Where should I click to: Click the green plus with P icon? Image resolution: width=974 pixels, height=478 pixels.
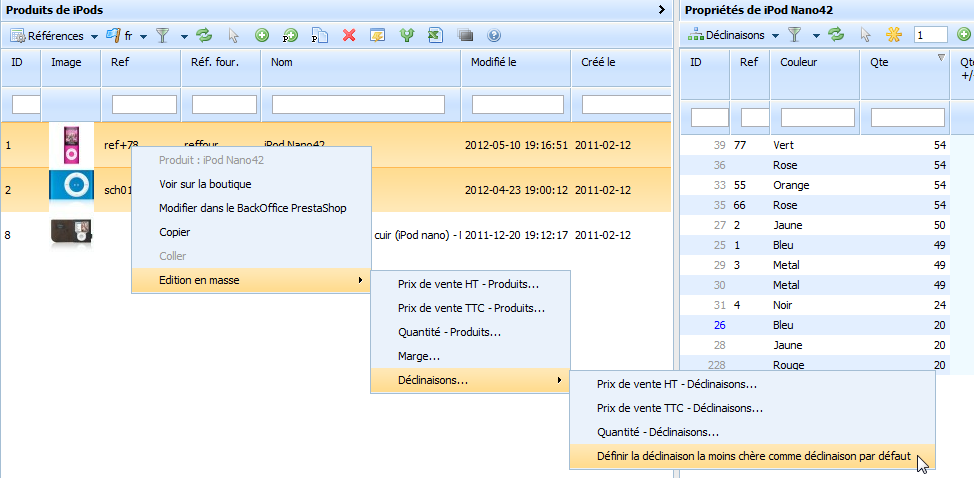(x=290, y=36)
